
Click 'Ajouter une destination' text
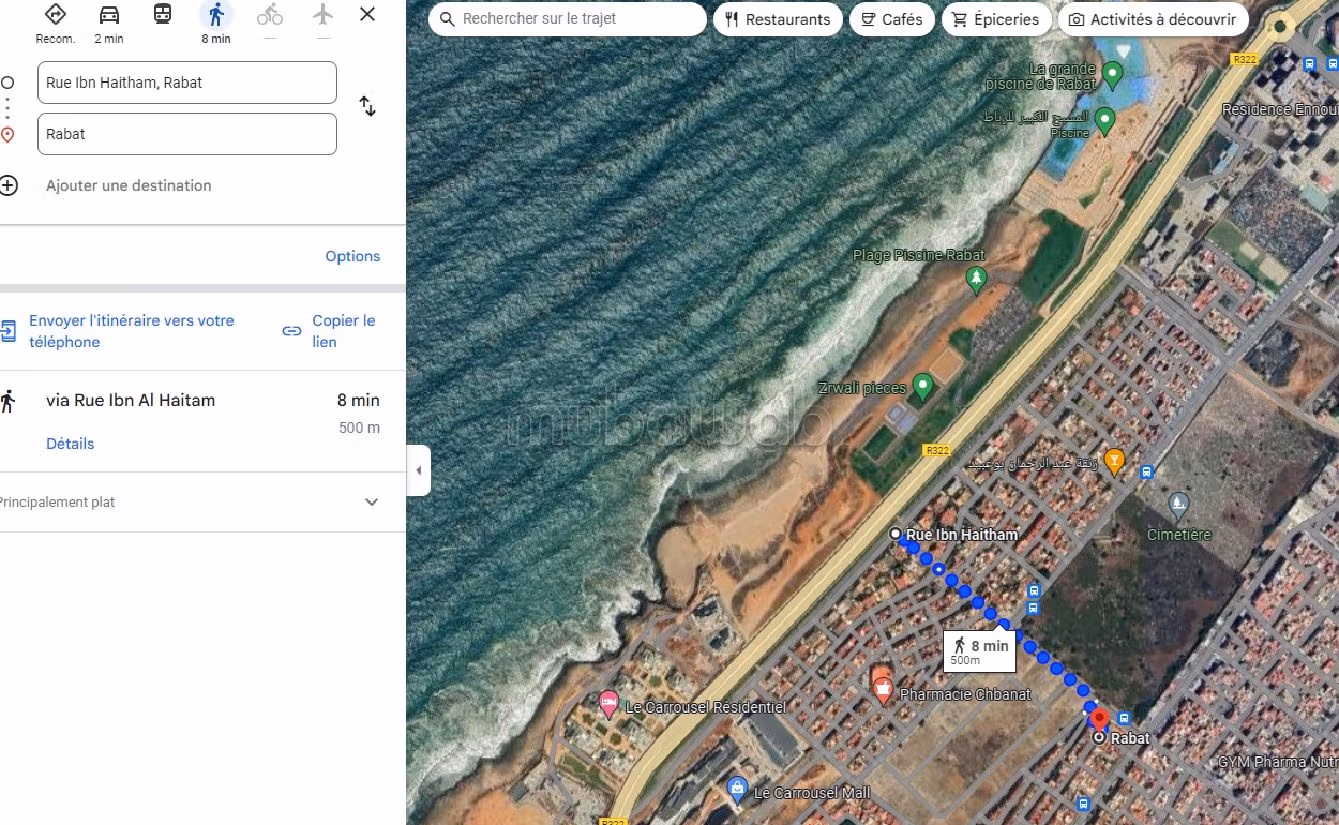129,185
